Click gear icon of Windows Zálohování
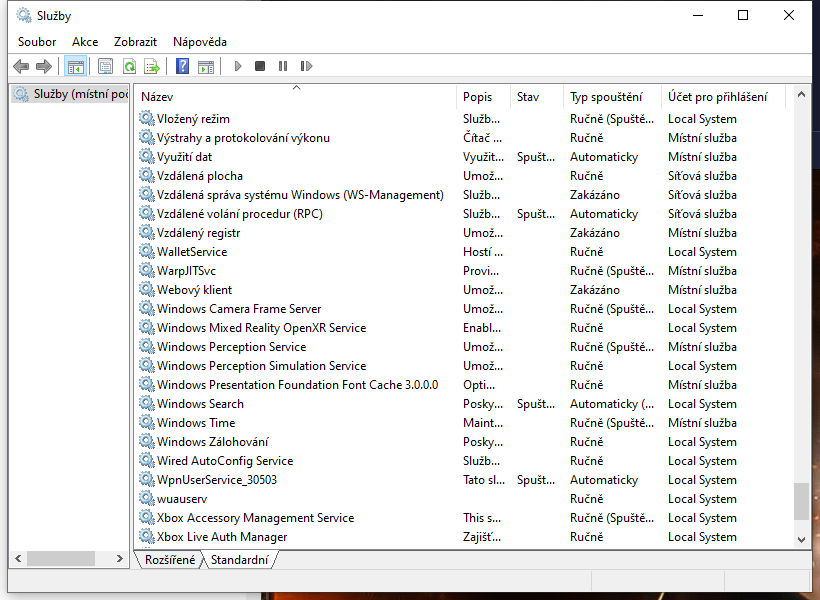This screenshot has height=600, width=820. [147, 441]
